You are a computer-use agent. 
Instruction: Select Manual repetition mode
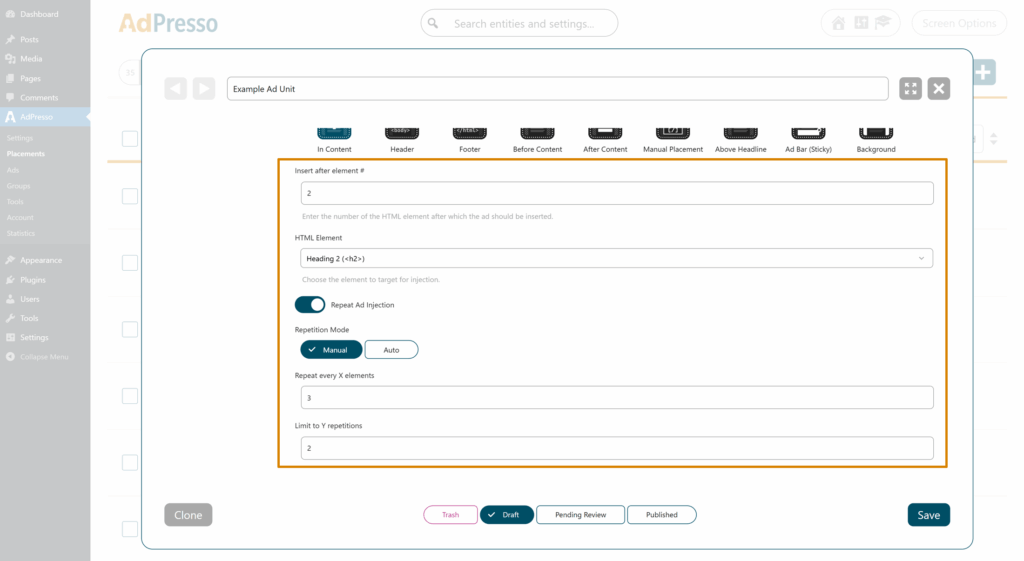pyautogui.click(x=331, y=350)
